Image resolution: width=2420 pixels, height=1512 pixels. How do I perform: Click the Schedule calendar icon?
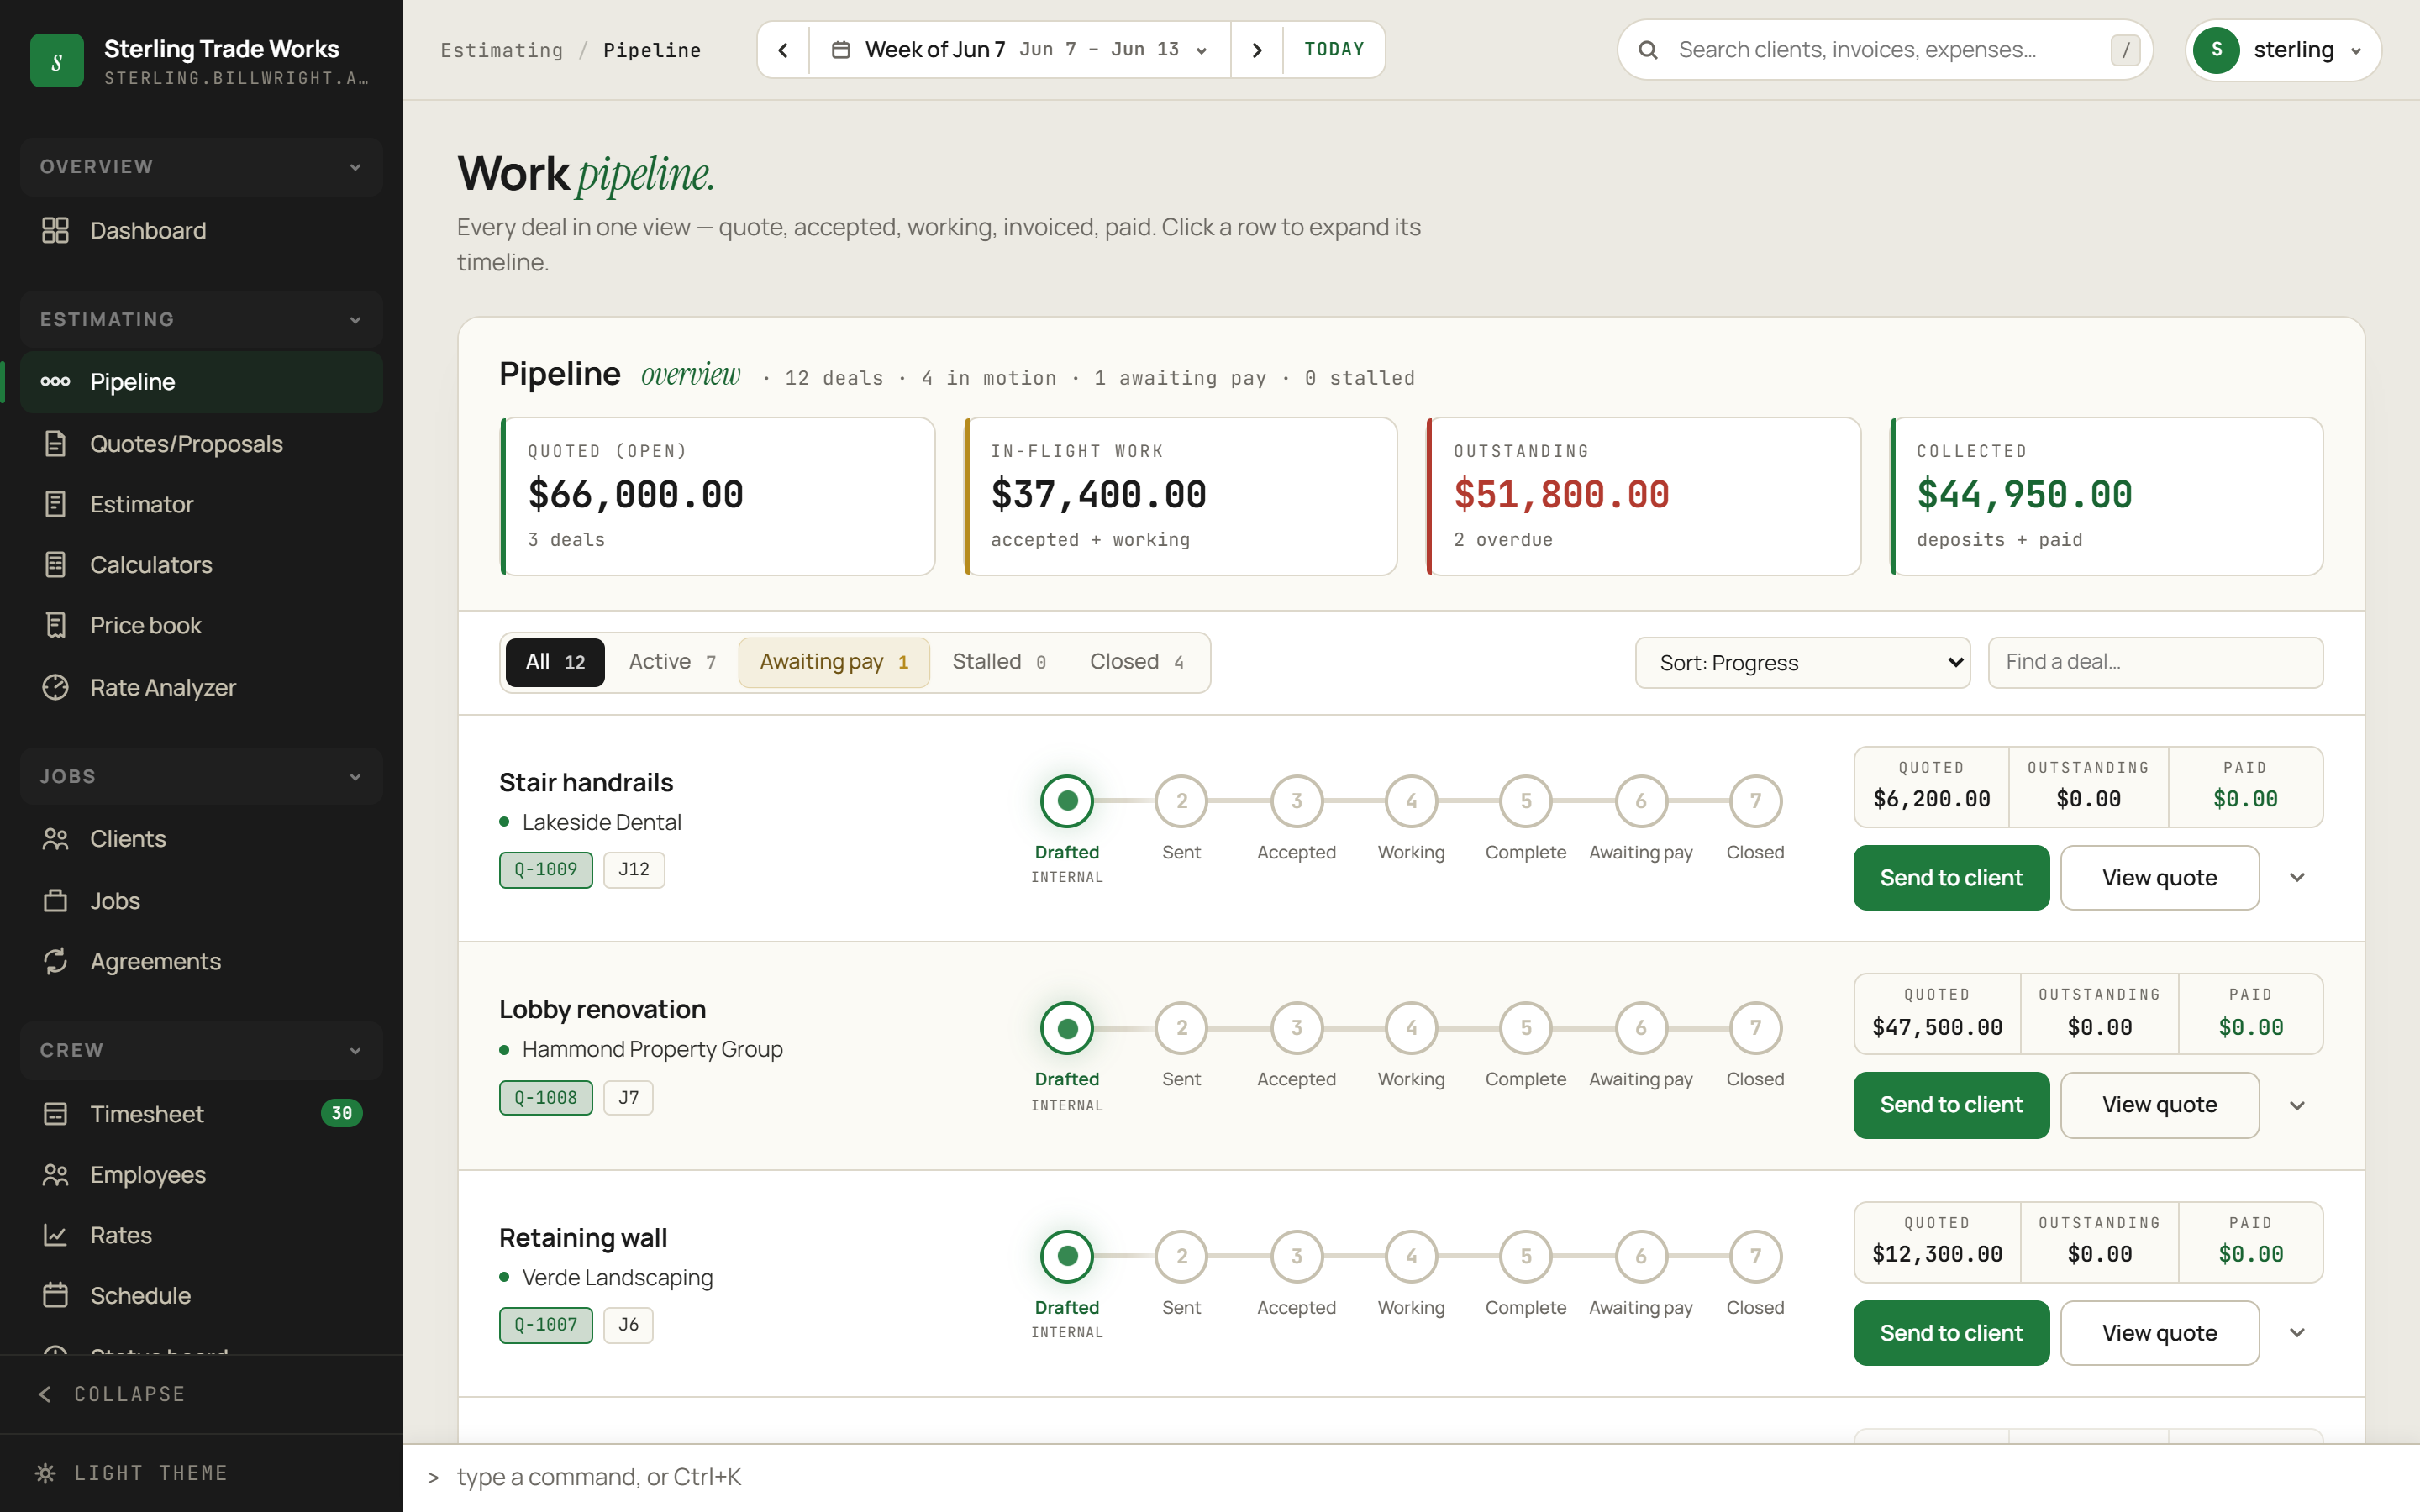click(55, 1295)
